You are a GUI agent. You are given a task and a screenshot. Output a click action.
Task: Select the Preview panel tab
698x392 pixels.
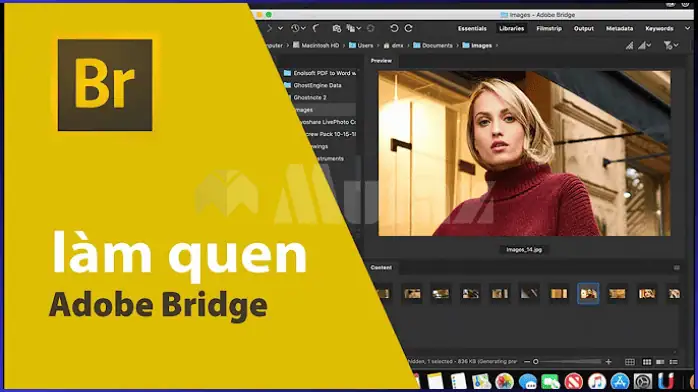(x=381, y=61)
